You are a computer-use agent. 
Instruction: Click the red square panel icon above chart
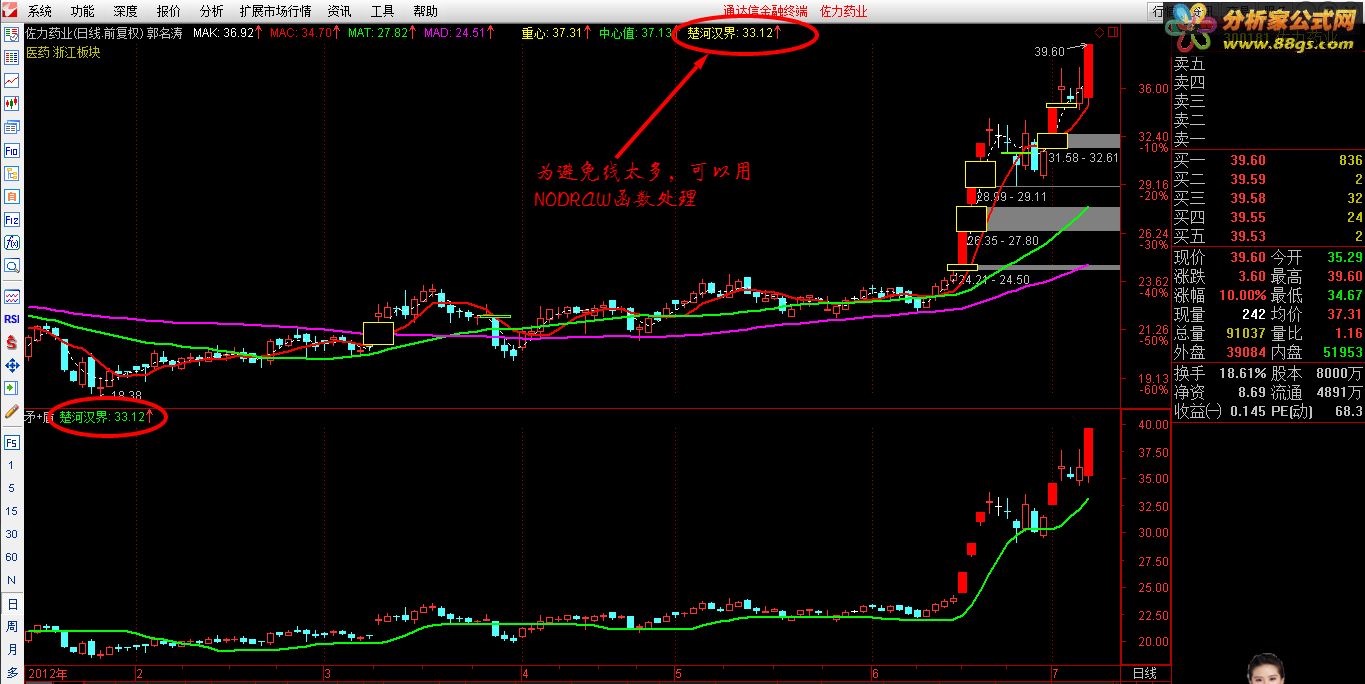click(1113, 33)
